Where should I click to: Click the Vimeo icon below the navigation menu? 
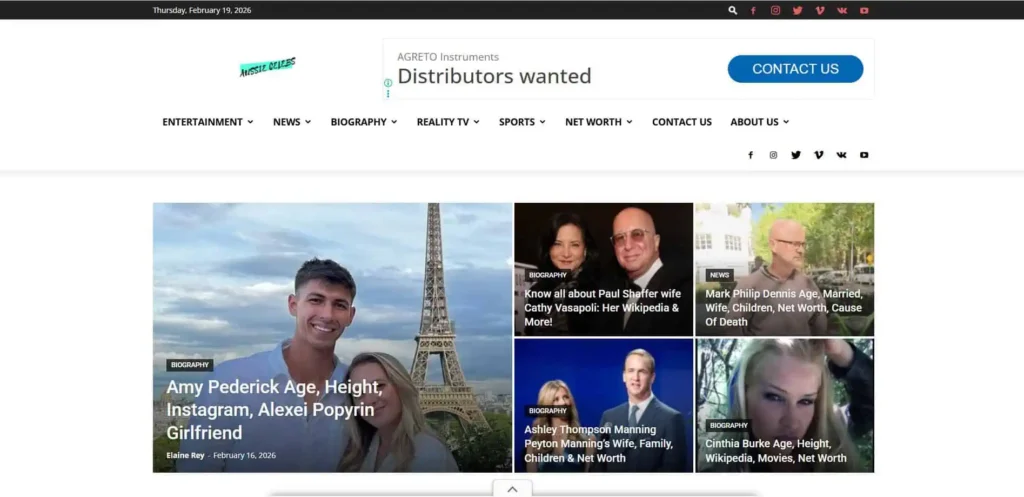(819, 155)
